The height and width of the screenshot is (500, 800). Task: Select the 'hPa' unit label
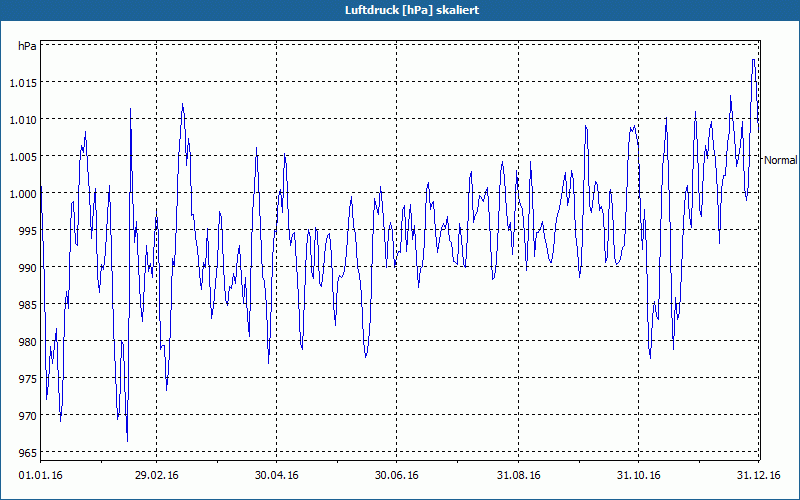27,46
